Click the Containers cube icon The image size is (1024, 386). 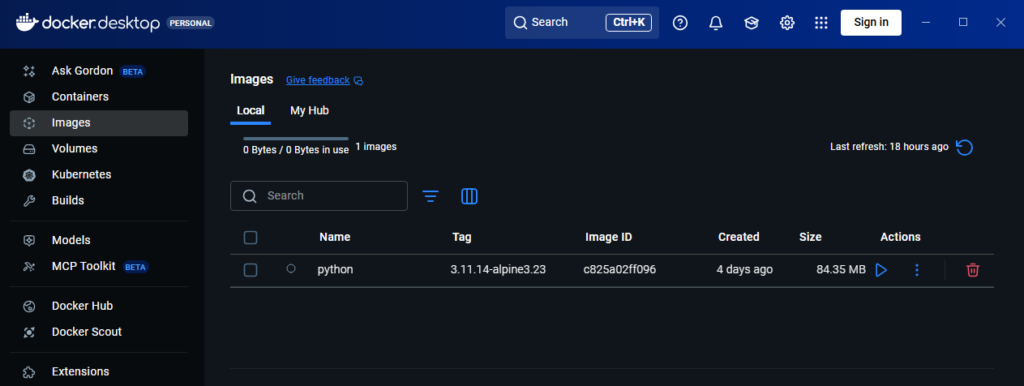click(x=29, y=97)
